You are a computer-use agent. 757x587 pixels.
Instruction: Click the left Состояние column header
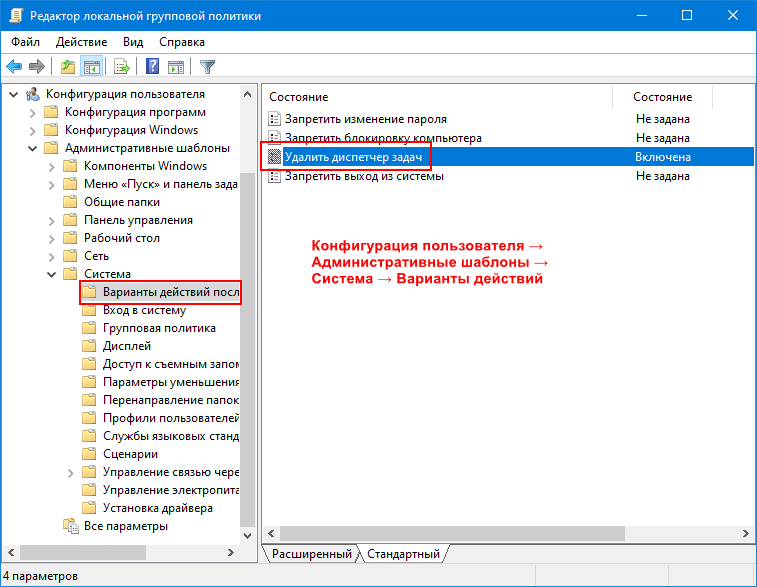click(437, 97)
